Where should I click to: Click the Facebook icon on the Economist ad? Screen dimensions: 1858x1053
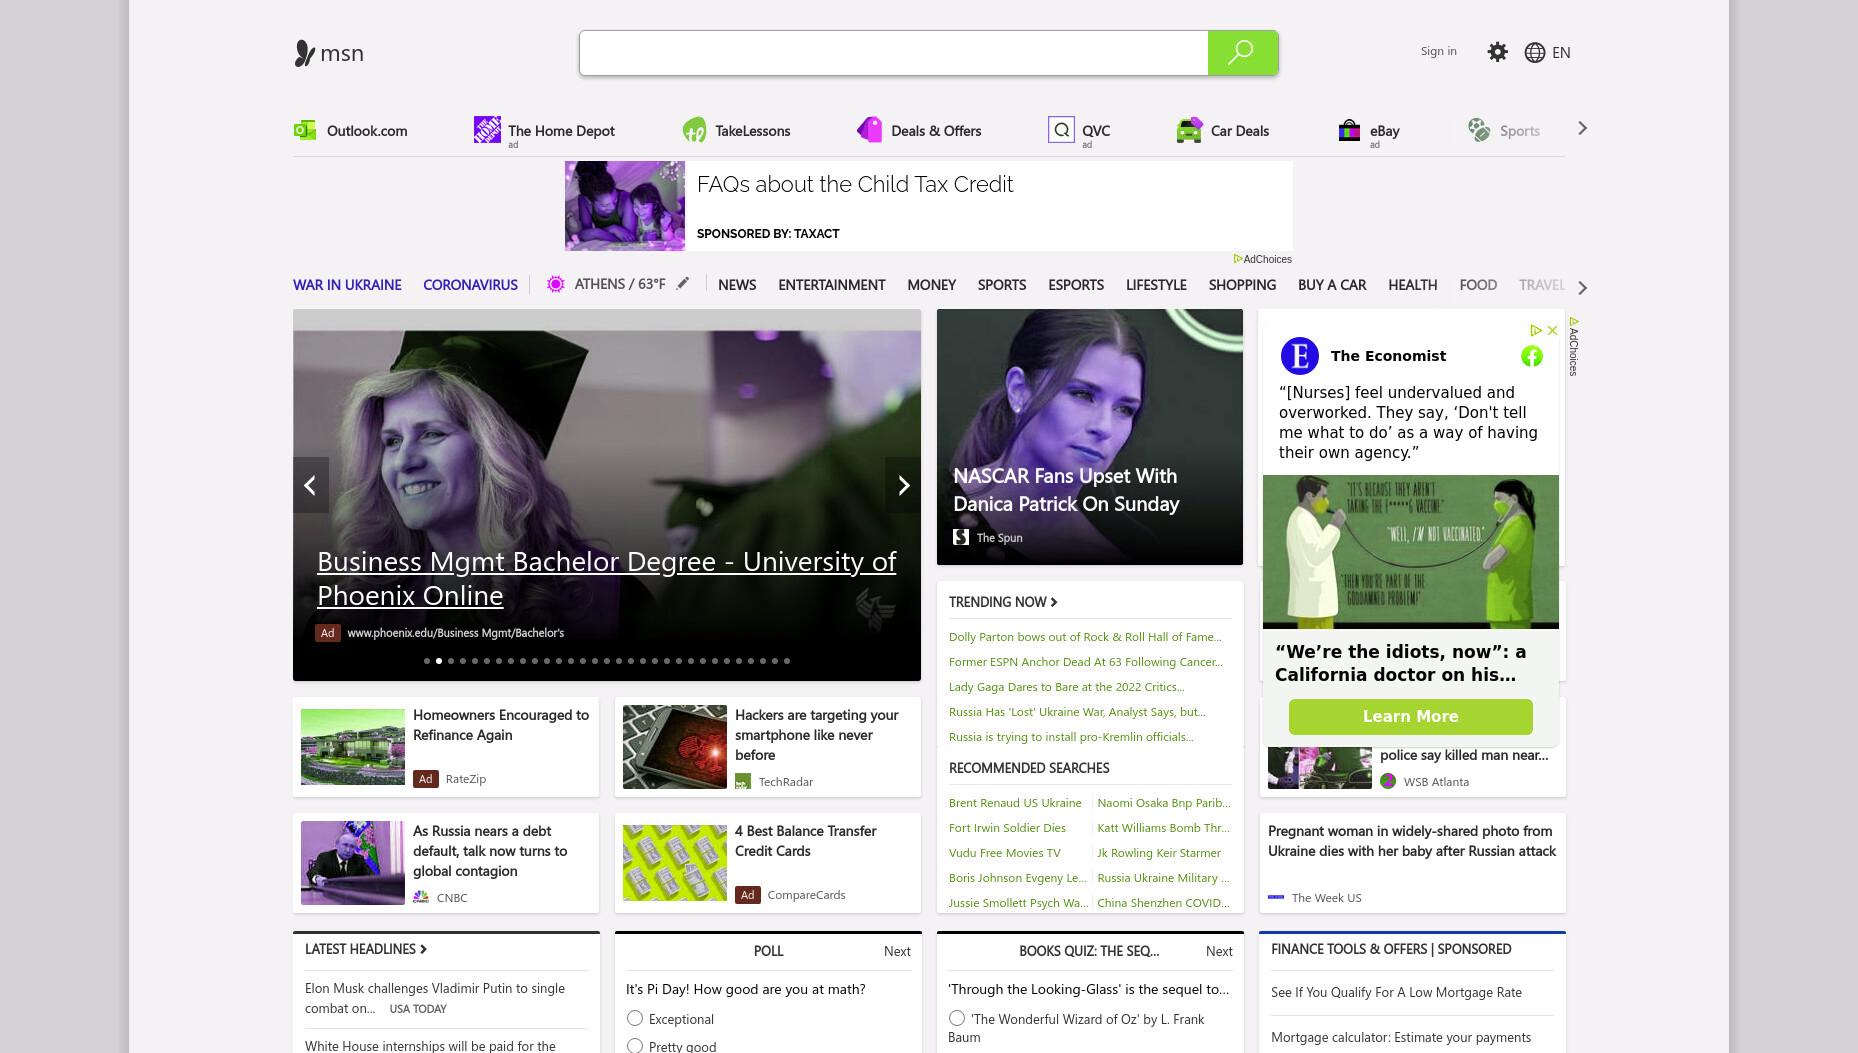(x=1532, y=356)
